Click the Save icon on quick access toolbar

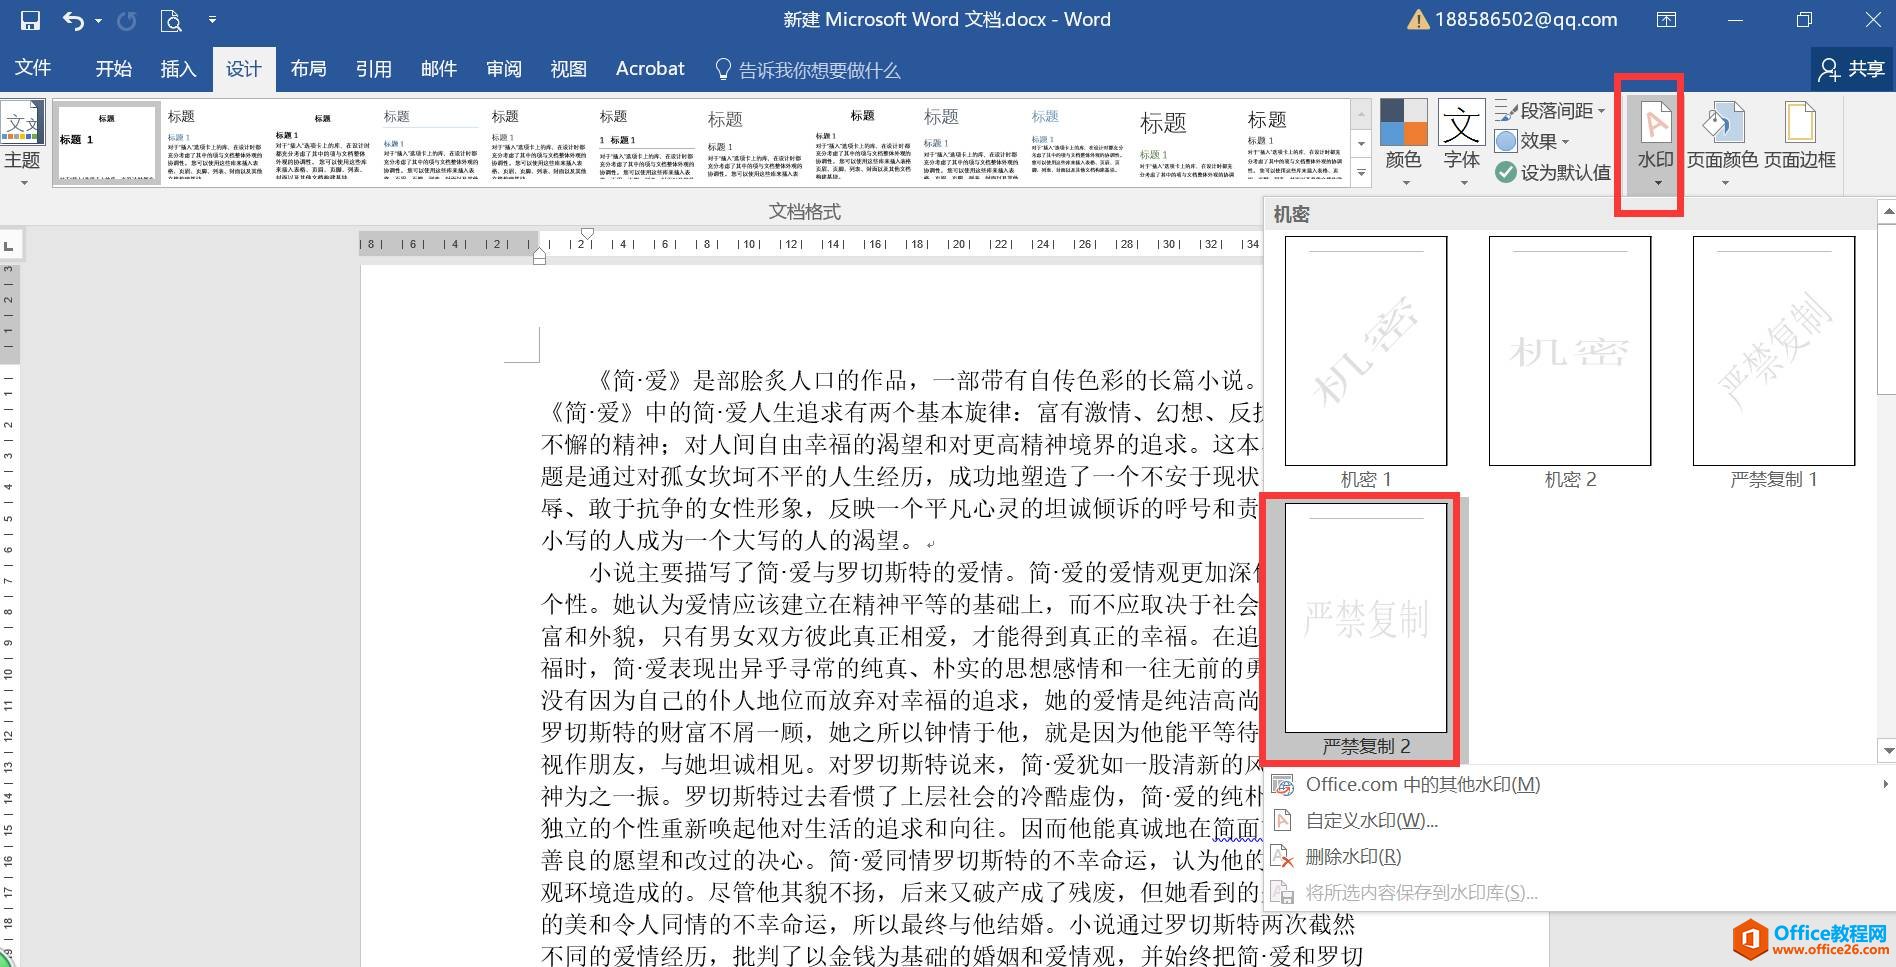point(30,19)
